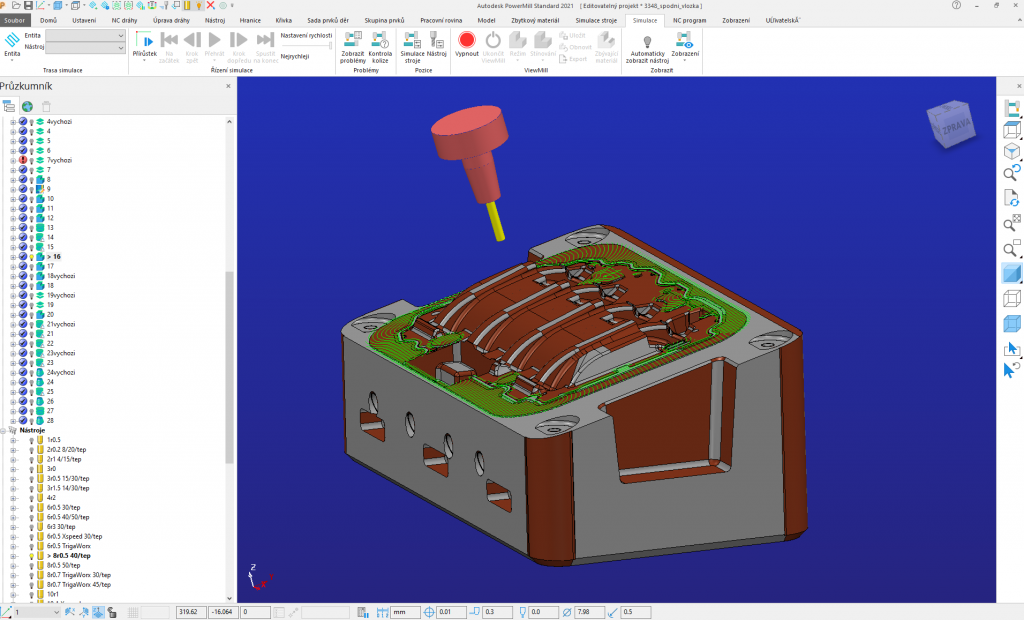Click the wireframe box view icon in the right toolbar
The width and height of the screenshot is (1024, 620).
coord(1011,130)
